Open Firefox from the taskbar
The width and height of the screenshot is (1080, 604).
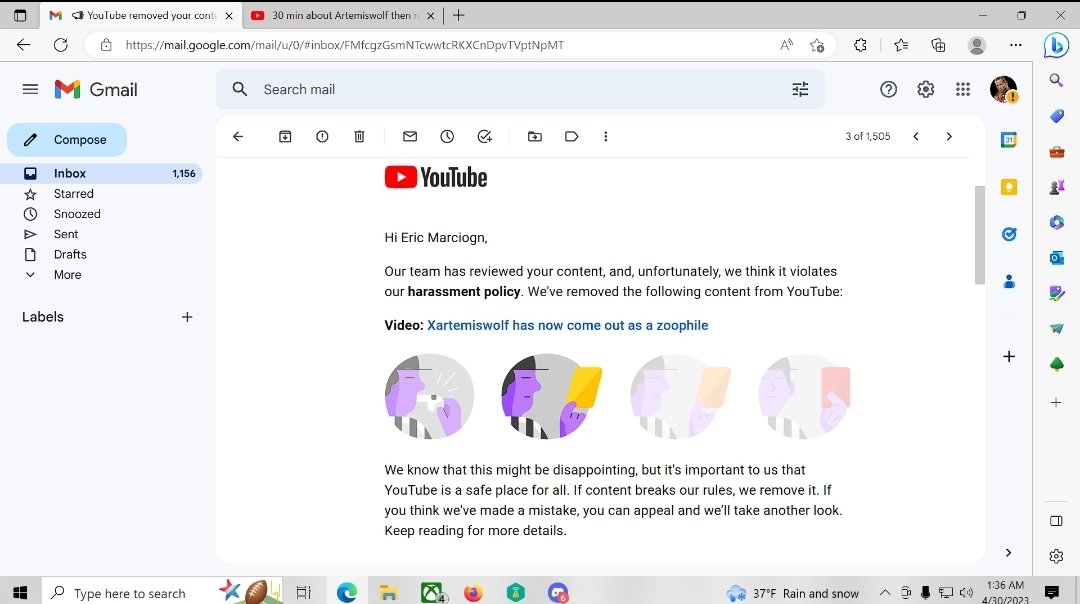click(473, 592)
